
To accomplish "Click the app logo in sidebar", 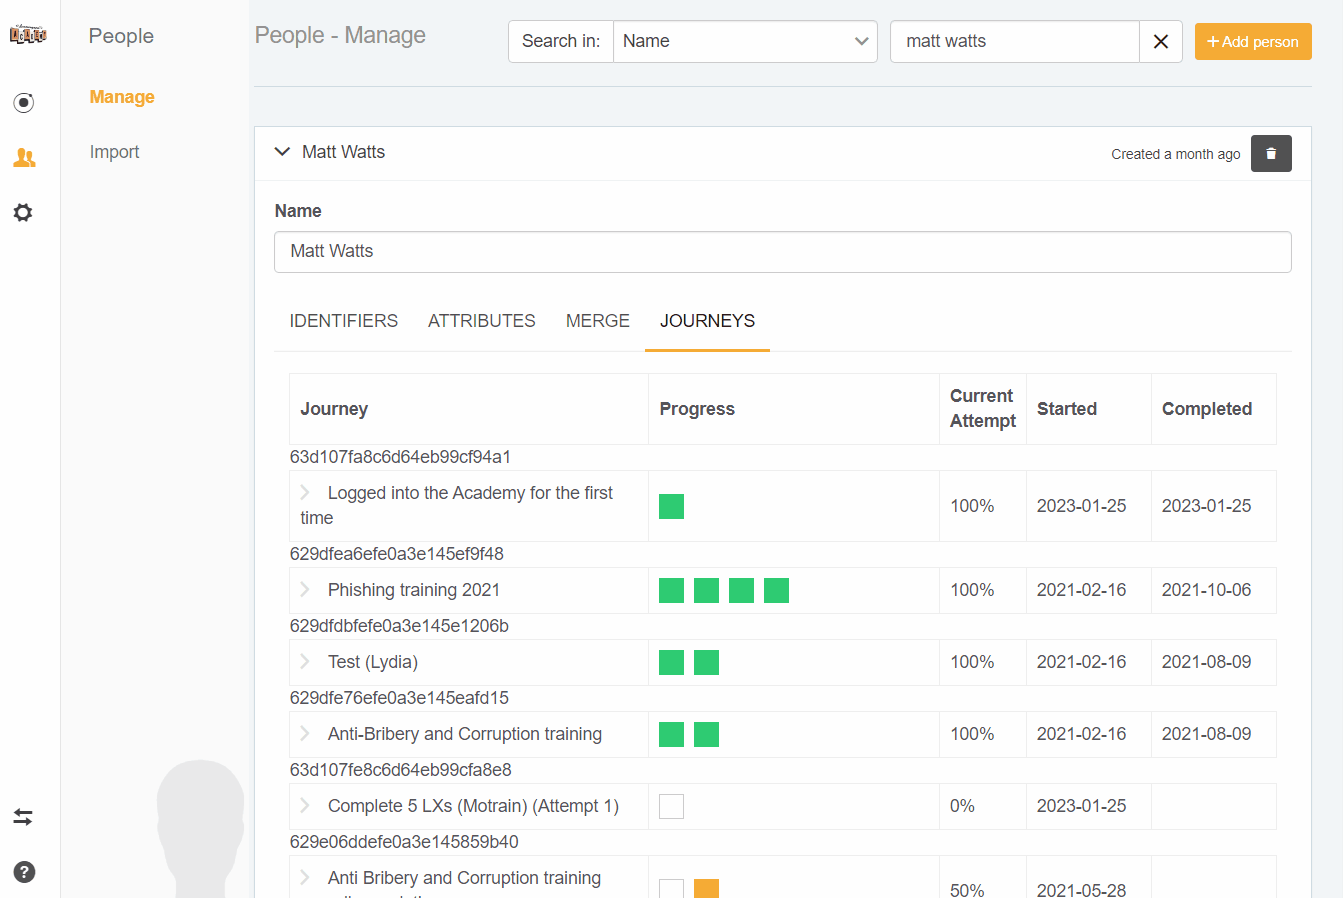I will [28, 35].
